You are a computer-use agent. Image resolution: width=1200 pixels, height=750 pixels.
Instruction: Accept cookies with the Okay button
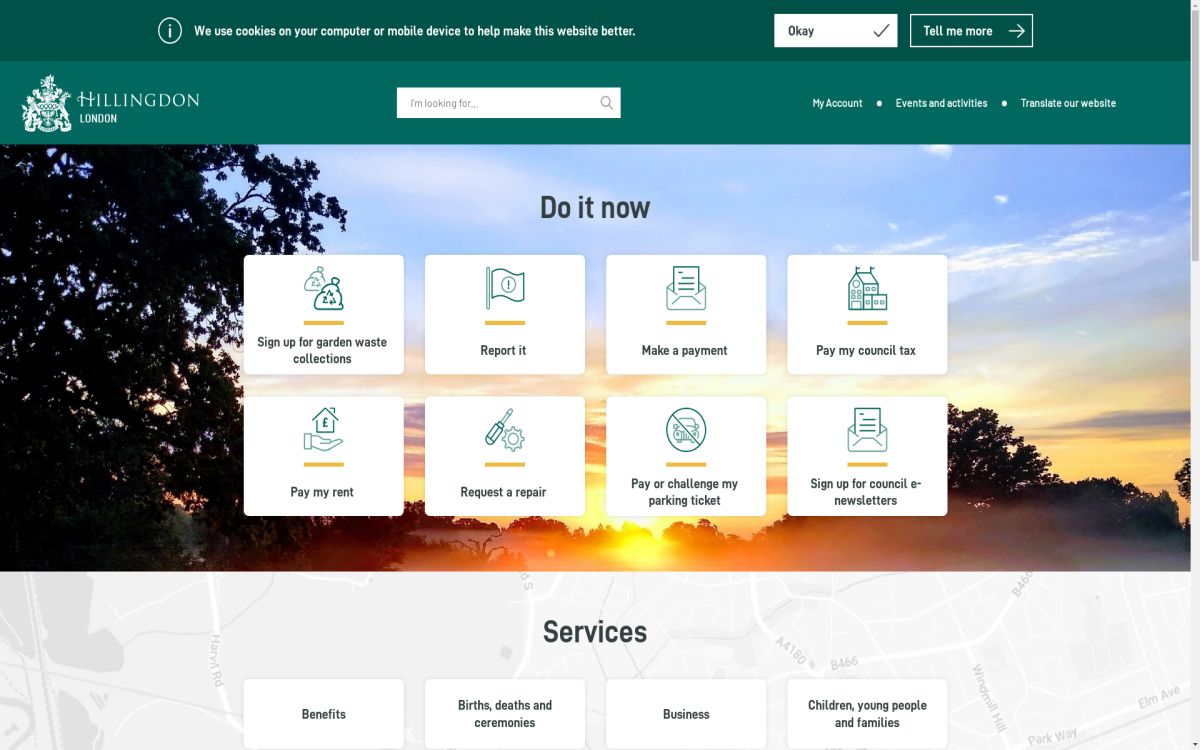pyautogui.click(x=835, y=30)
